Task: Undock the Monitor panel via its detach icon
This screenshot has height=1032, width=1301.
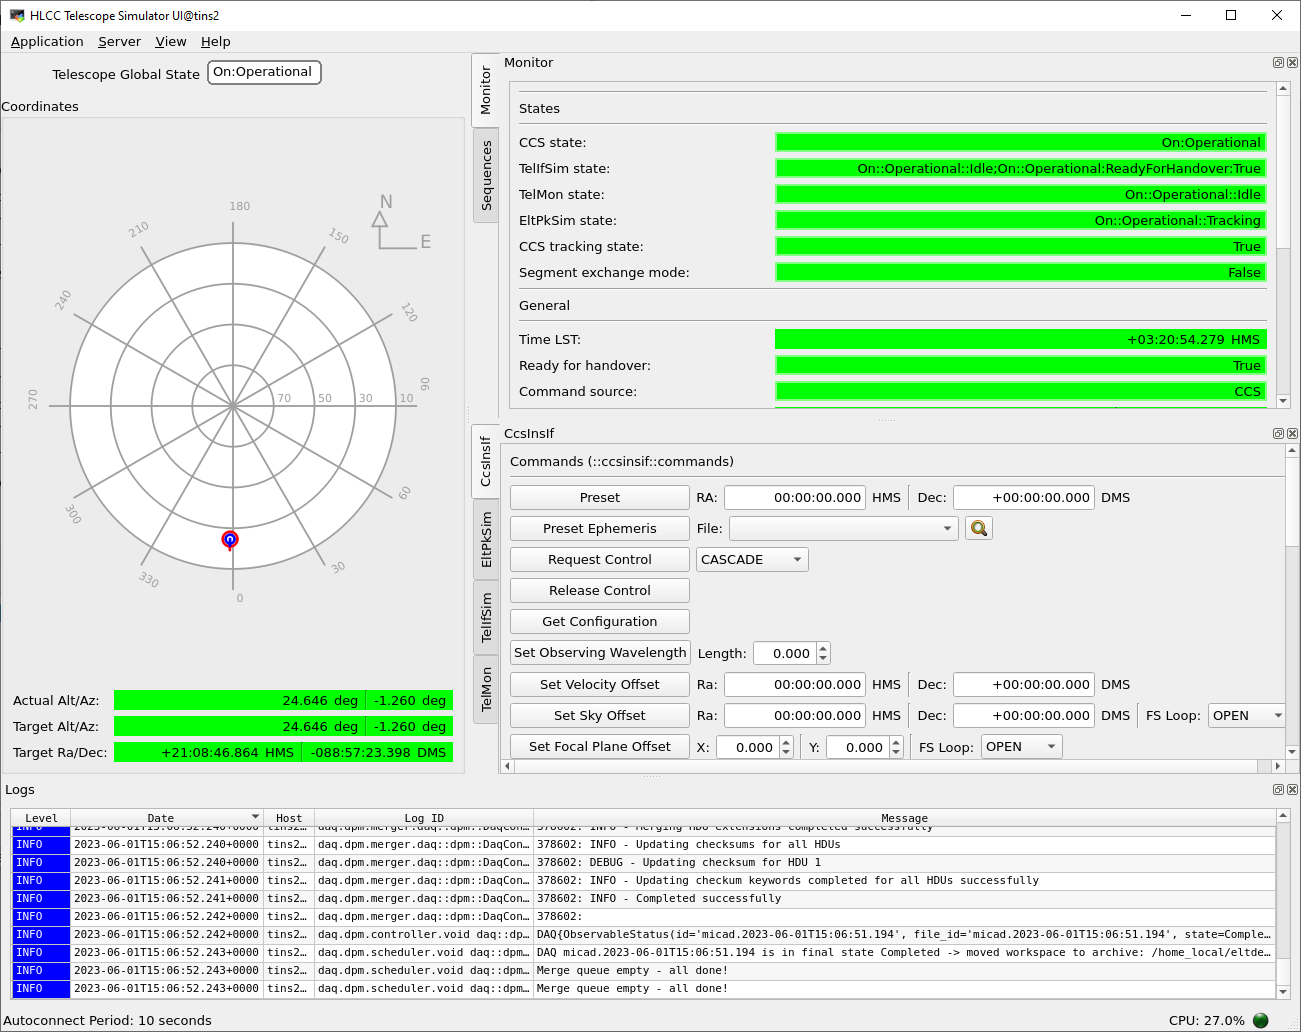Action: point(1277,62)
